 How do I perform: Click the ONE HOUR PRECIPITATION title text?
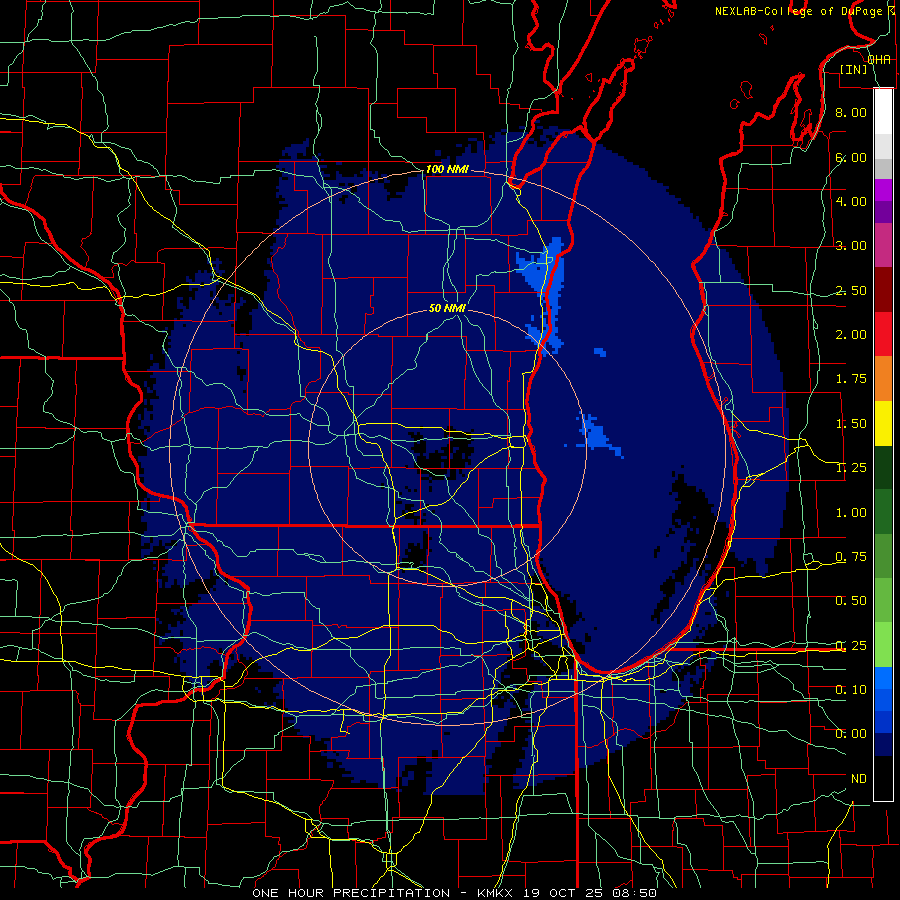pyautogui.click(x=351, y=893)
